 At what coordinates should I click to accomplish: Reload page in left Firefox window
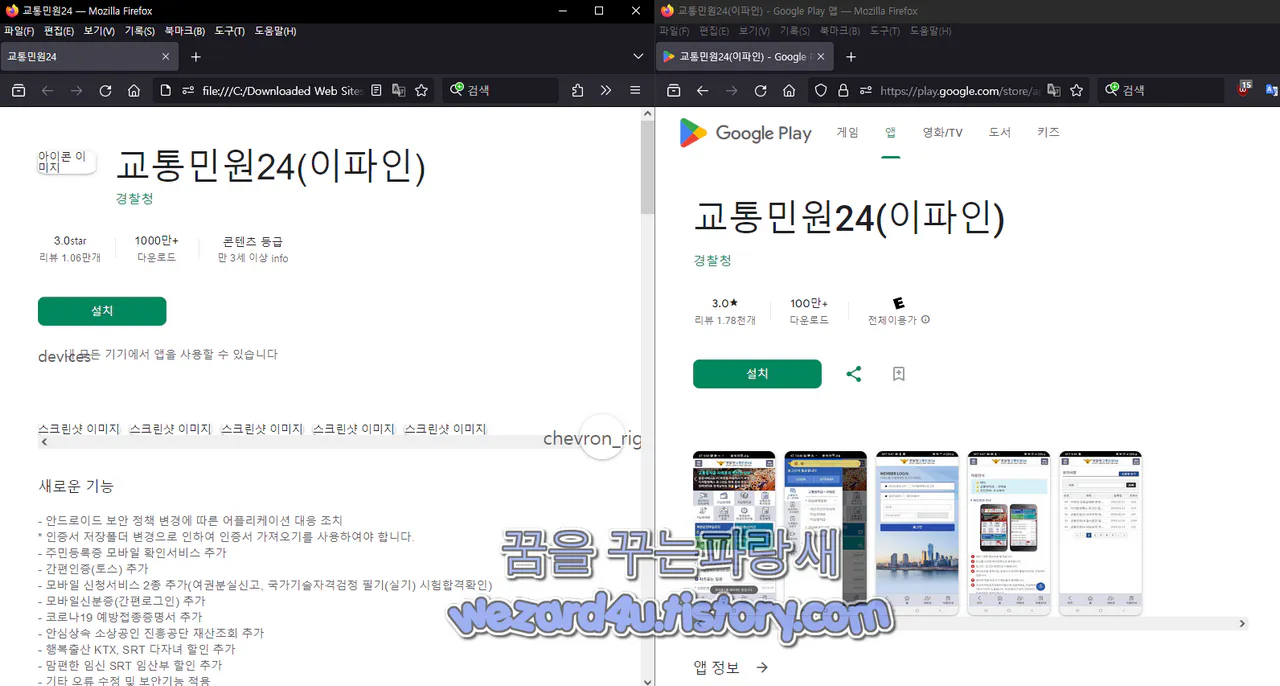[x=105, y=90]
